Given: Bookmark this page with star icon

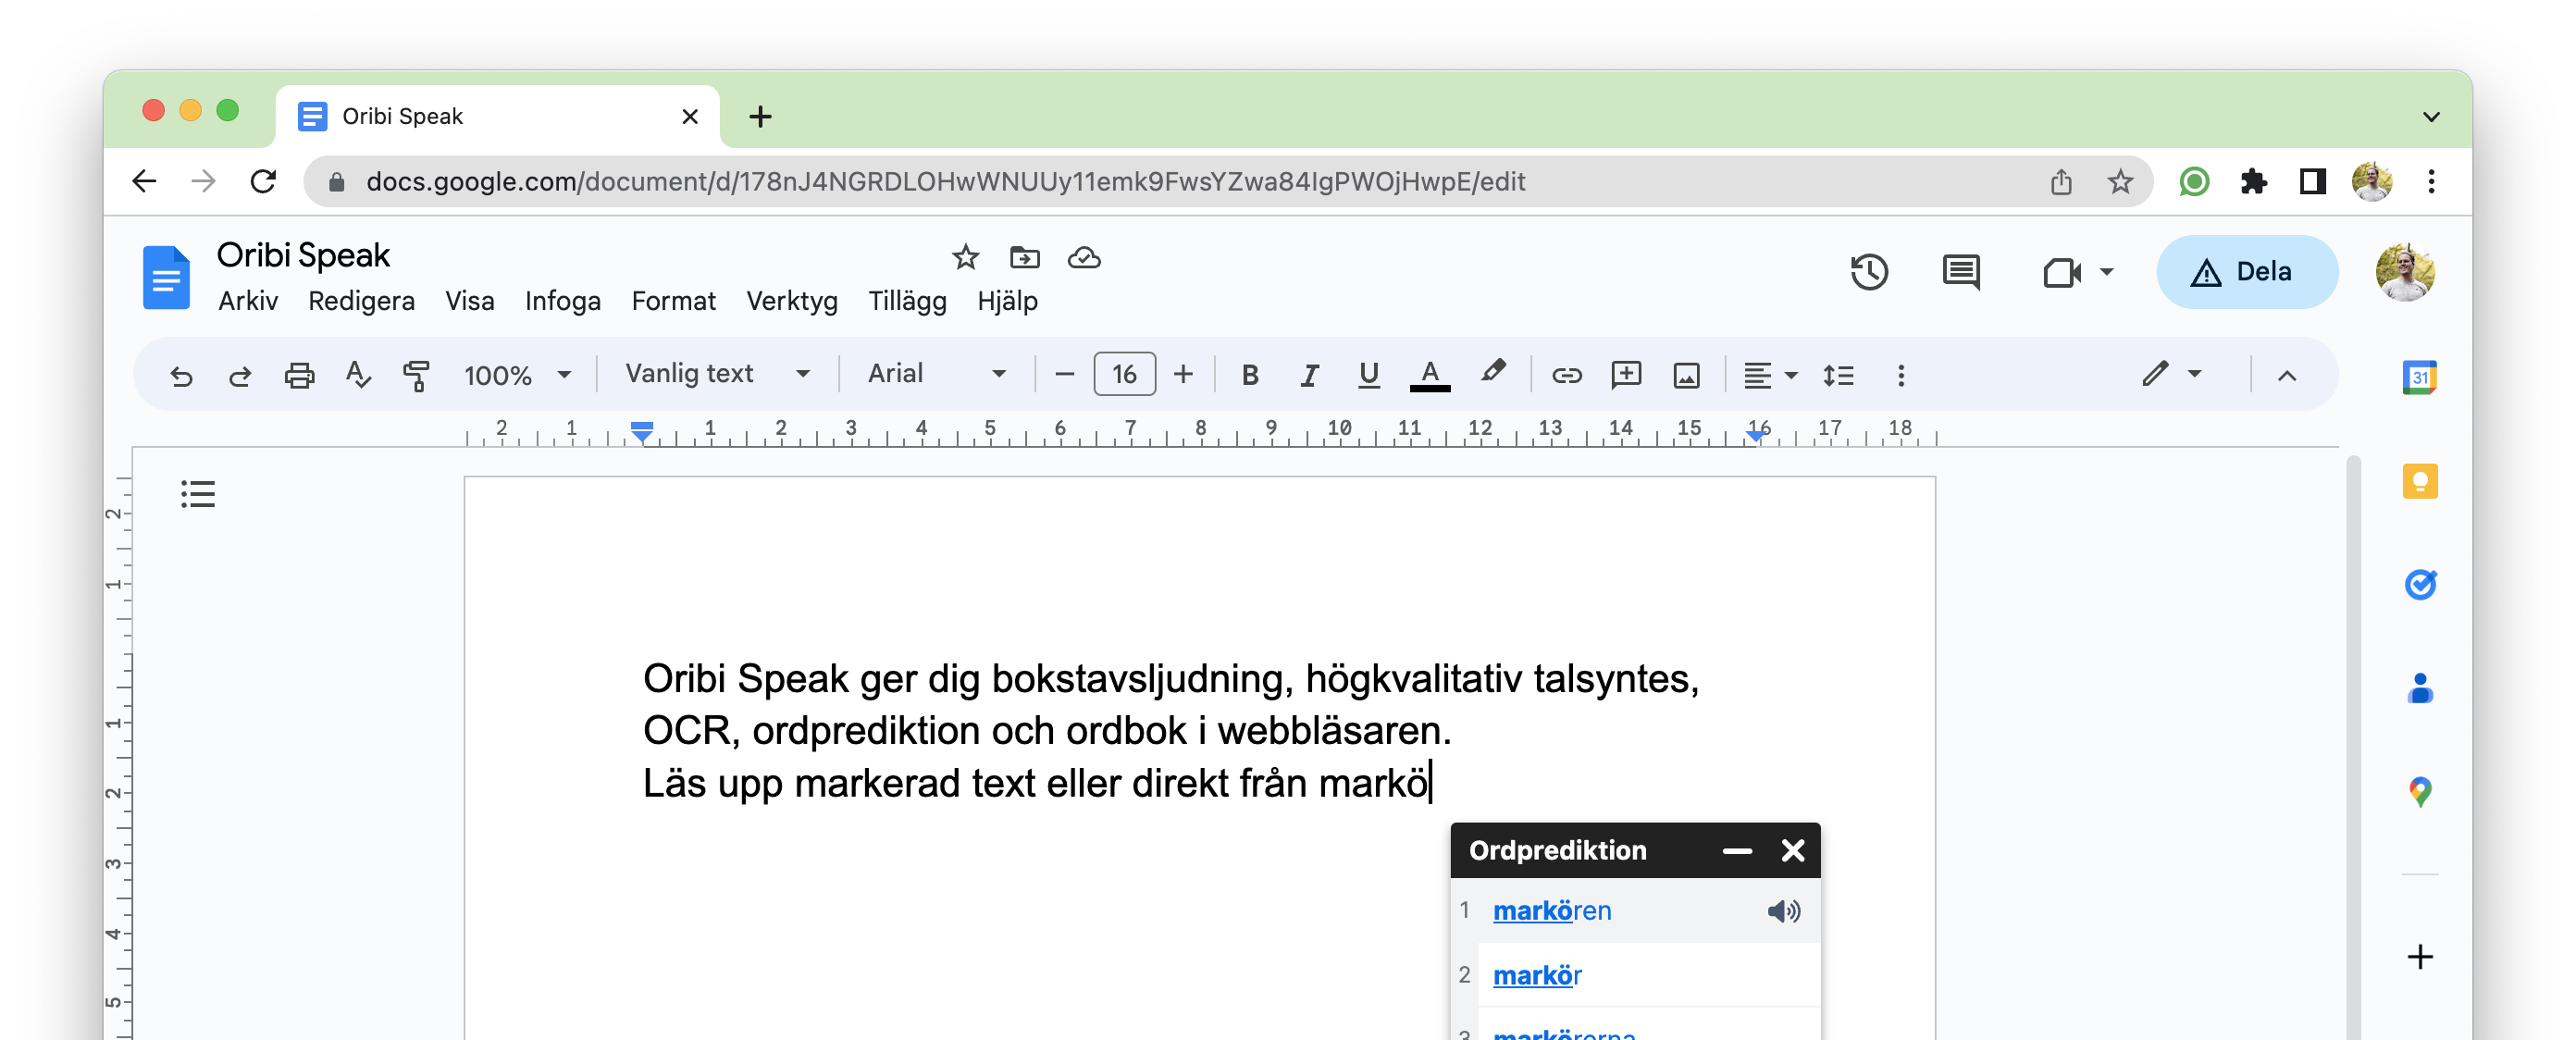Looking at the screenshot, I should click(x=2119, y=182).
